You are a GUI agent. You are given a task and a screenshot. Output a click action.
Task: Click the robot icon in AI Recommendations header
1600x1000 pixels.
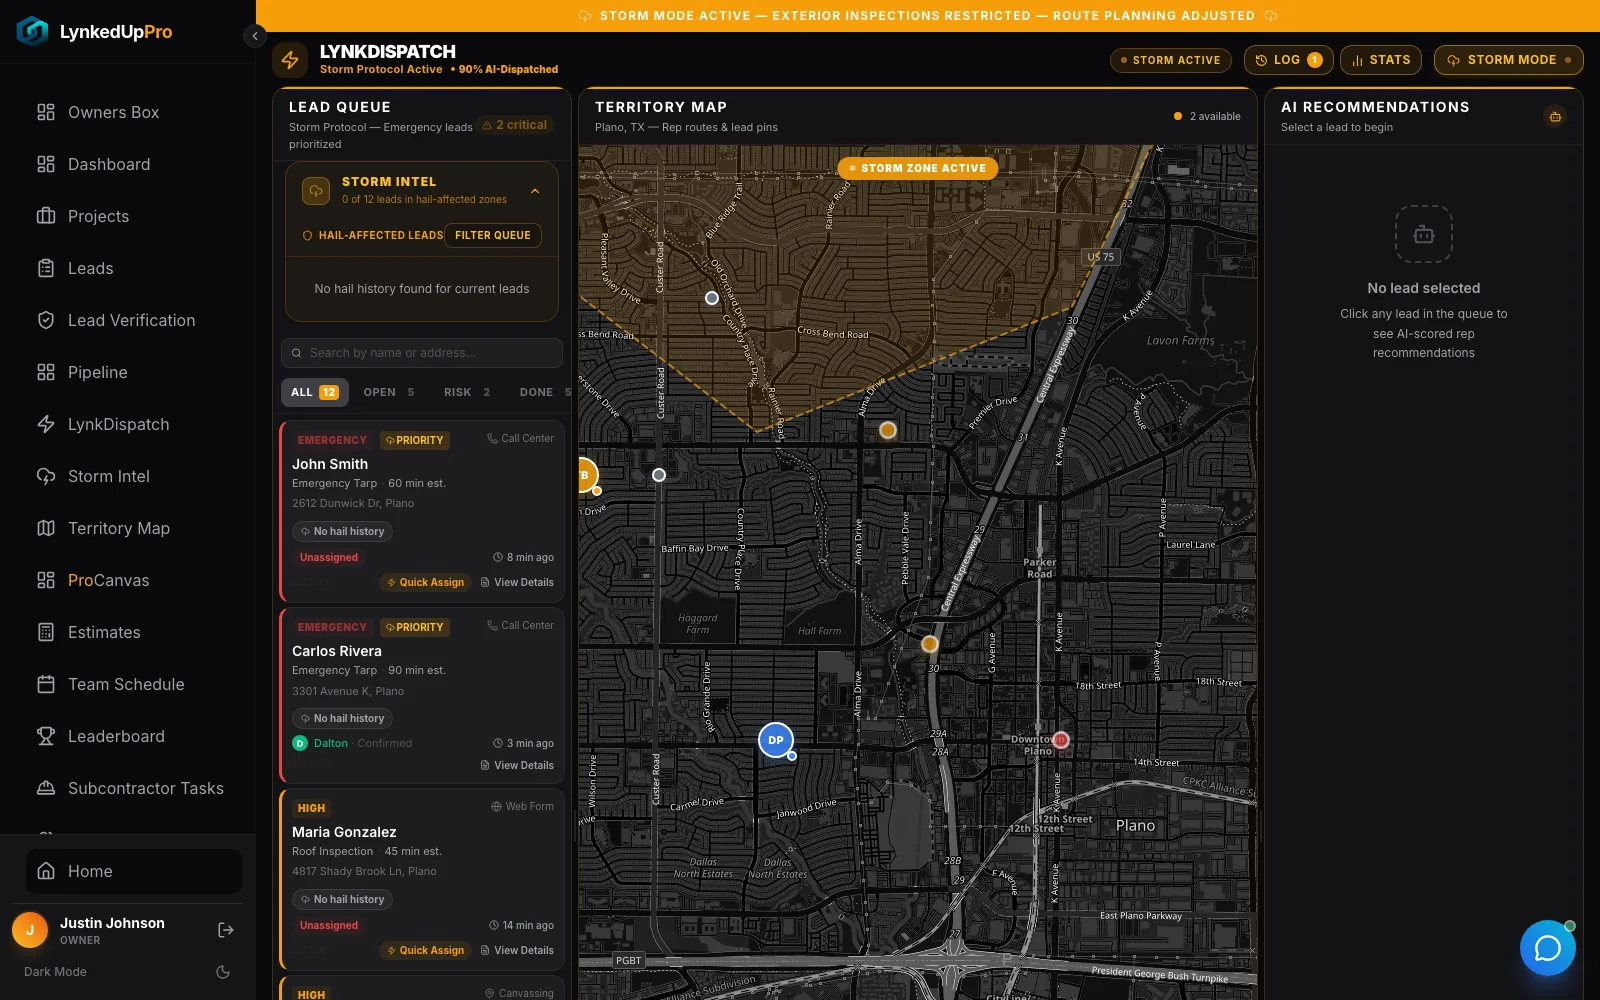[x=1555, y=117]
